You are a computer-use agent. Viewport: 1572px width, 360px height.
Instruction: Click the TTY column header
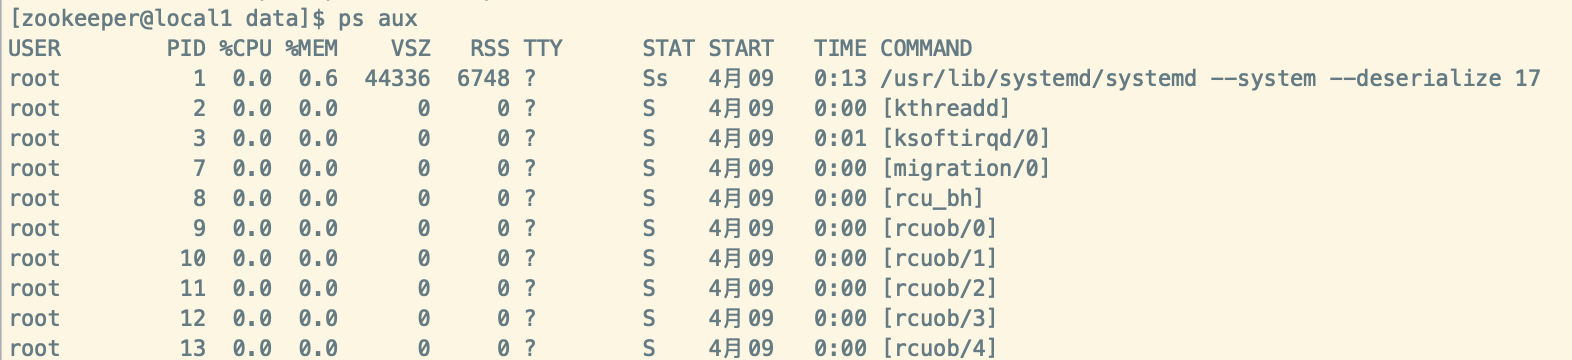(543, 48)
